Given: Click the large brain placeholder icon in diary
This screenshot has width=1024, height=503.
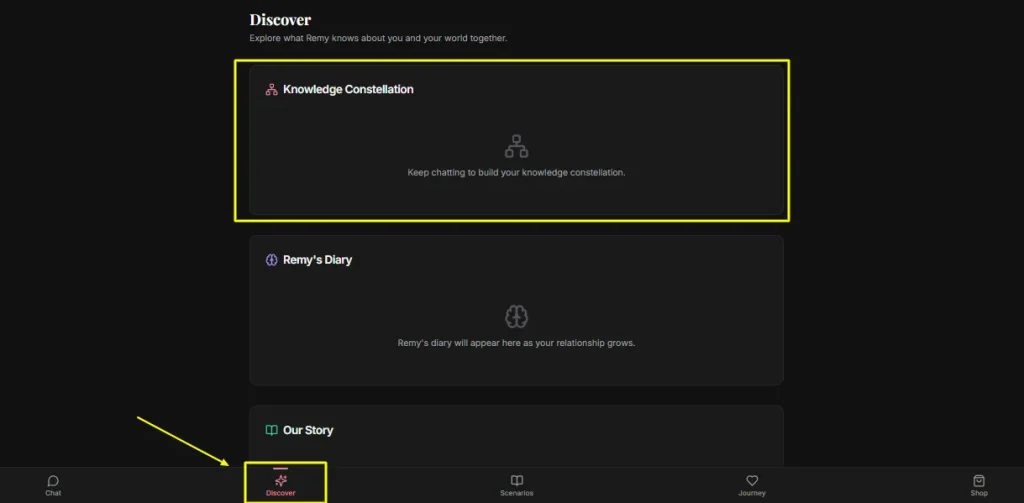Looking at the screenshot, I should coord(516,317).
